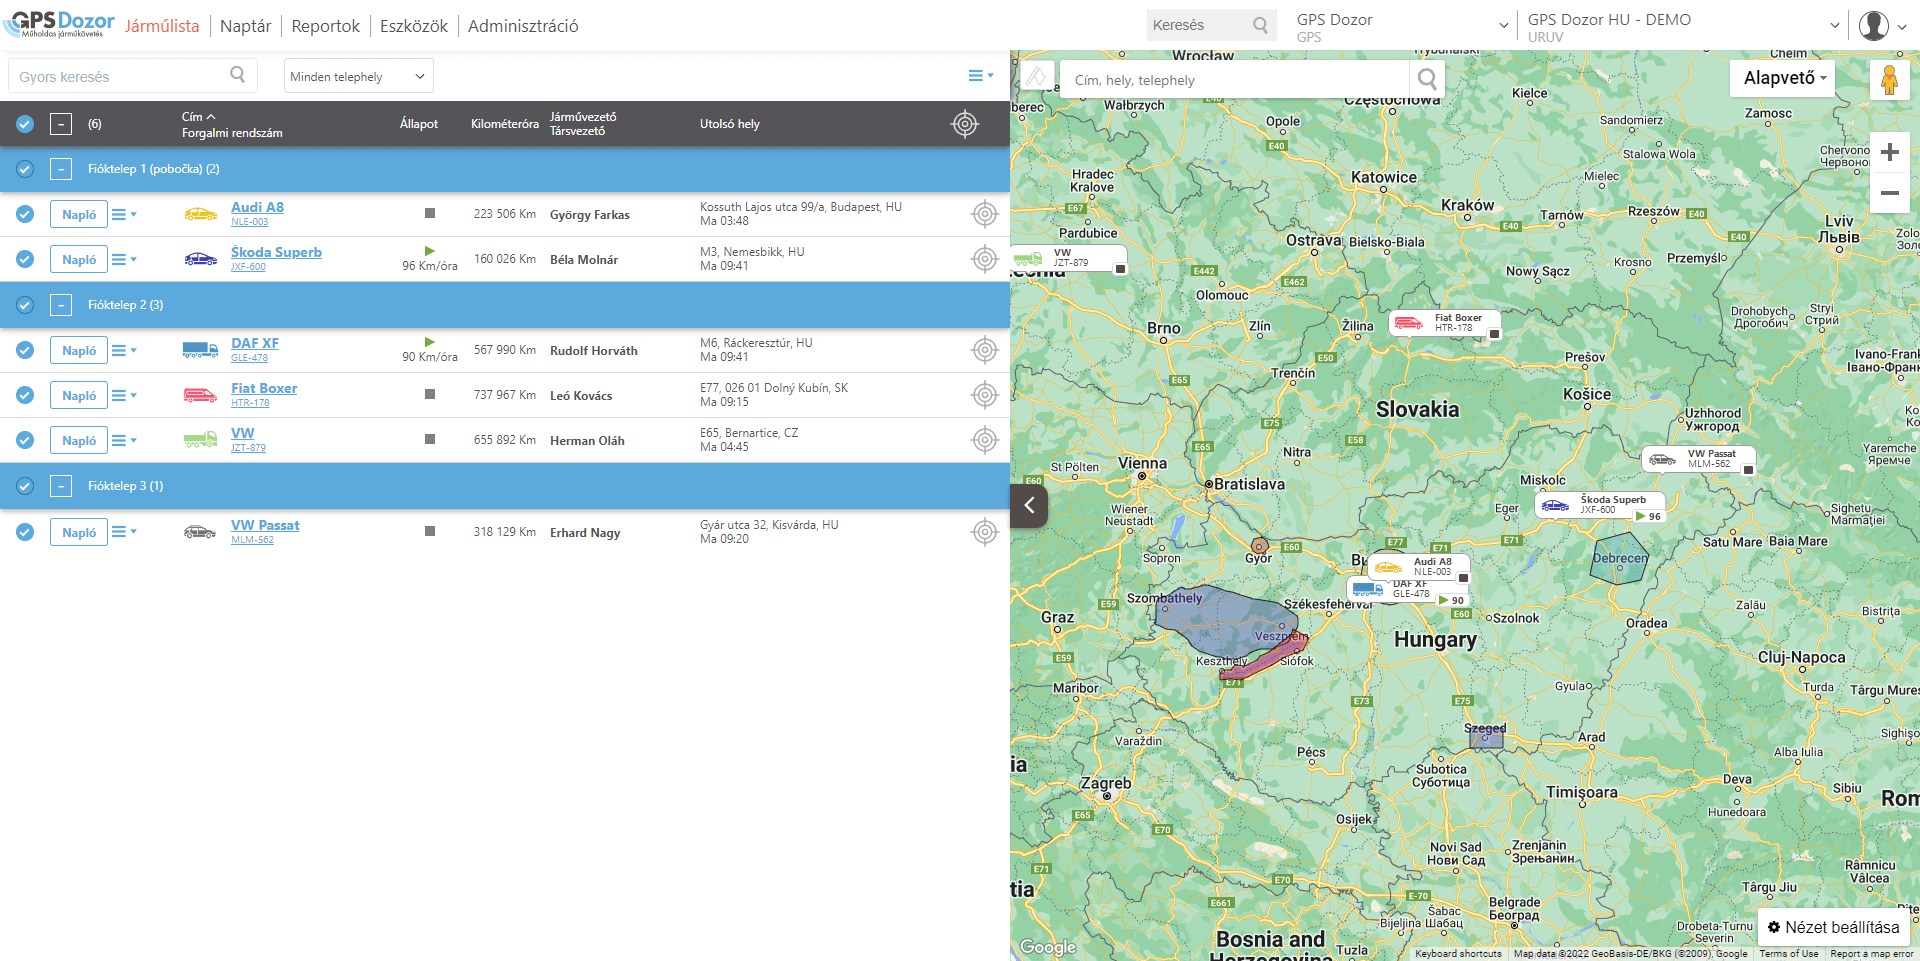The height and width of the screenshot is (961, 1920).
Task: Toggle checkbox for Fióktelep 2 group
Action: pos(25,305)
